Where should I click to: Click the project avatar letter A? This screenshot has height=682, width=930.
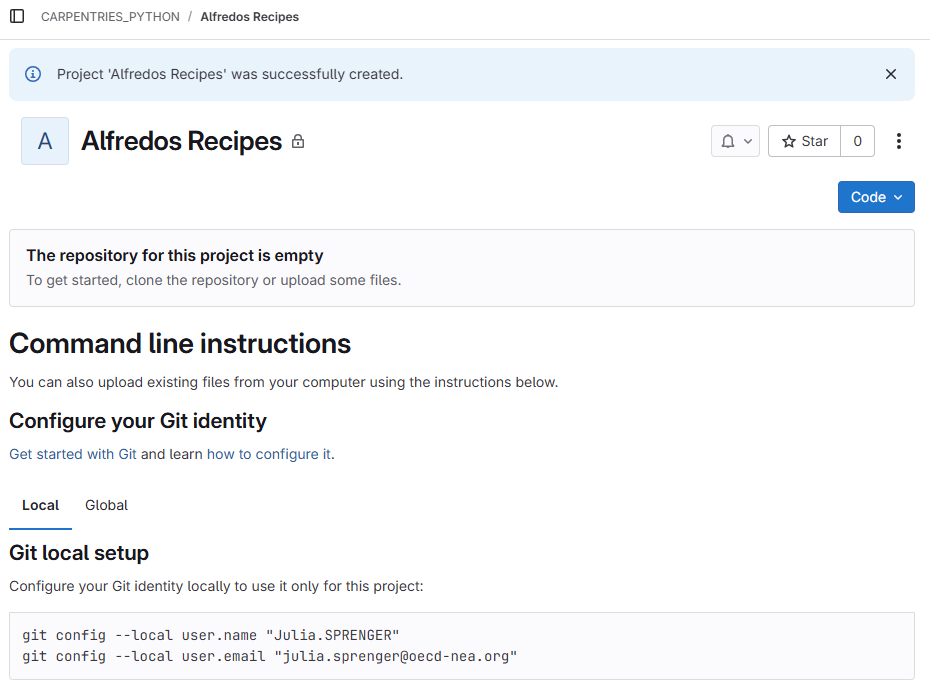(x=44, y=140)
